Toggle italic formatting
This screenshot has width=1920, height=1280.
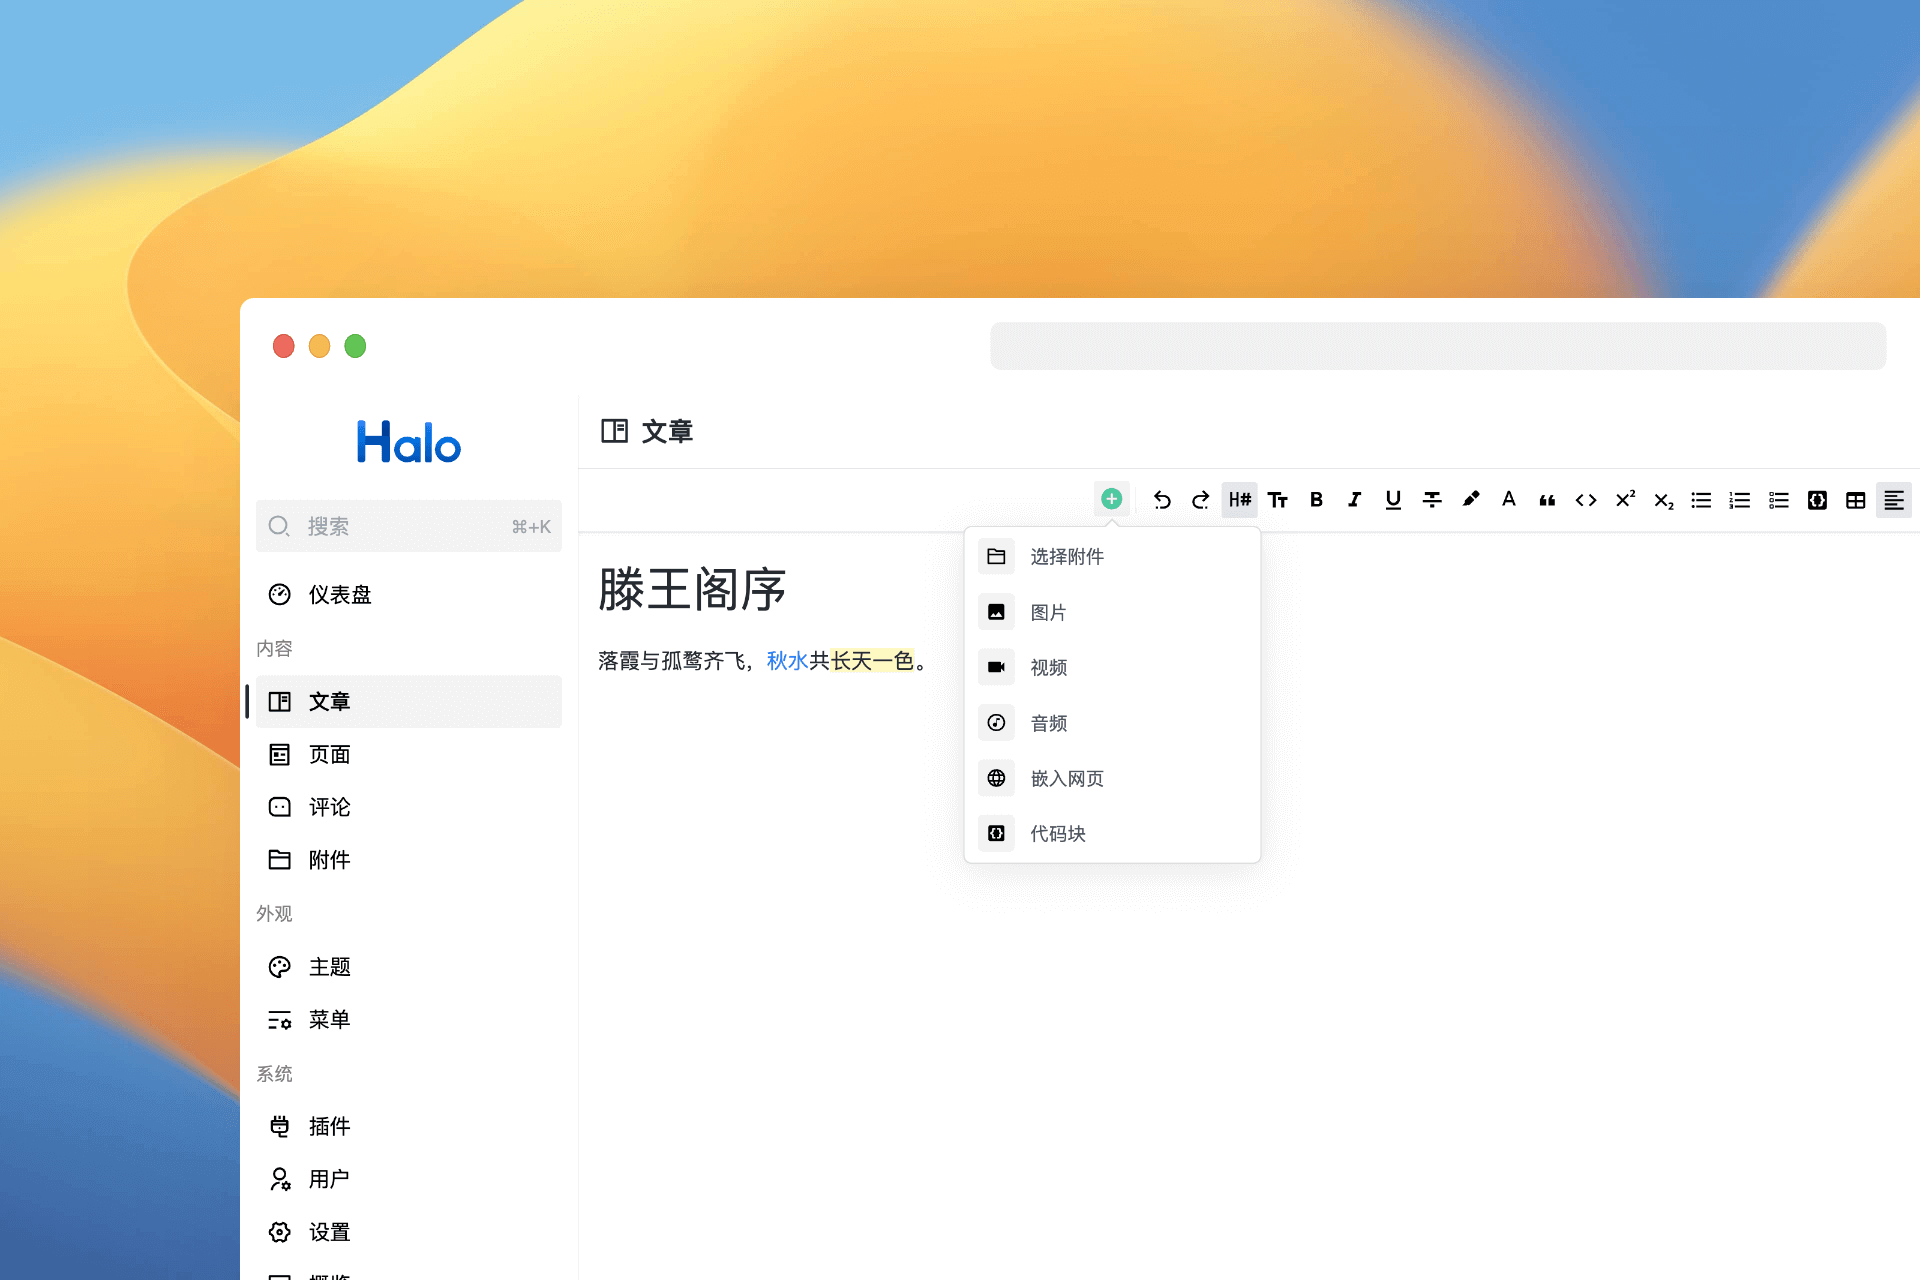[x=1354, y=500]
